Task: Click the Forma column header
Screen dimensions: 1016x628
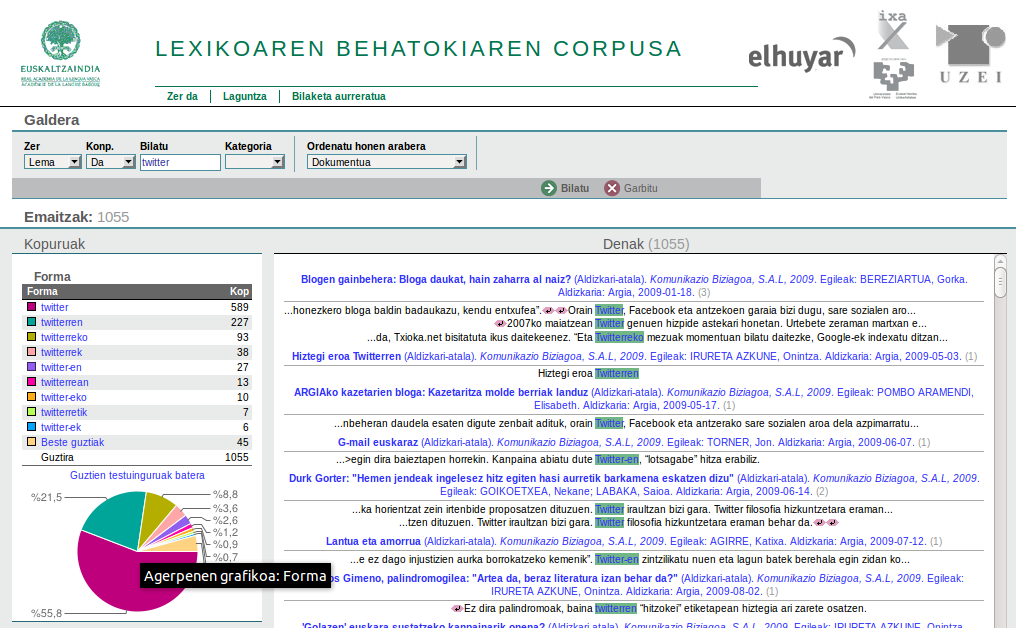Action: (42, 292)
